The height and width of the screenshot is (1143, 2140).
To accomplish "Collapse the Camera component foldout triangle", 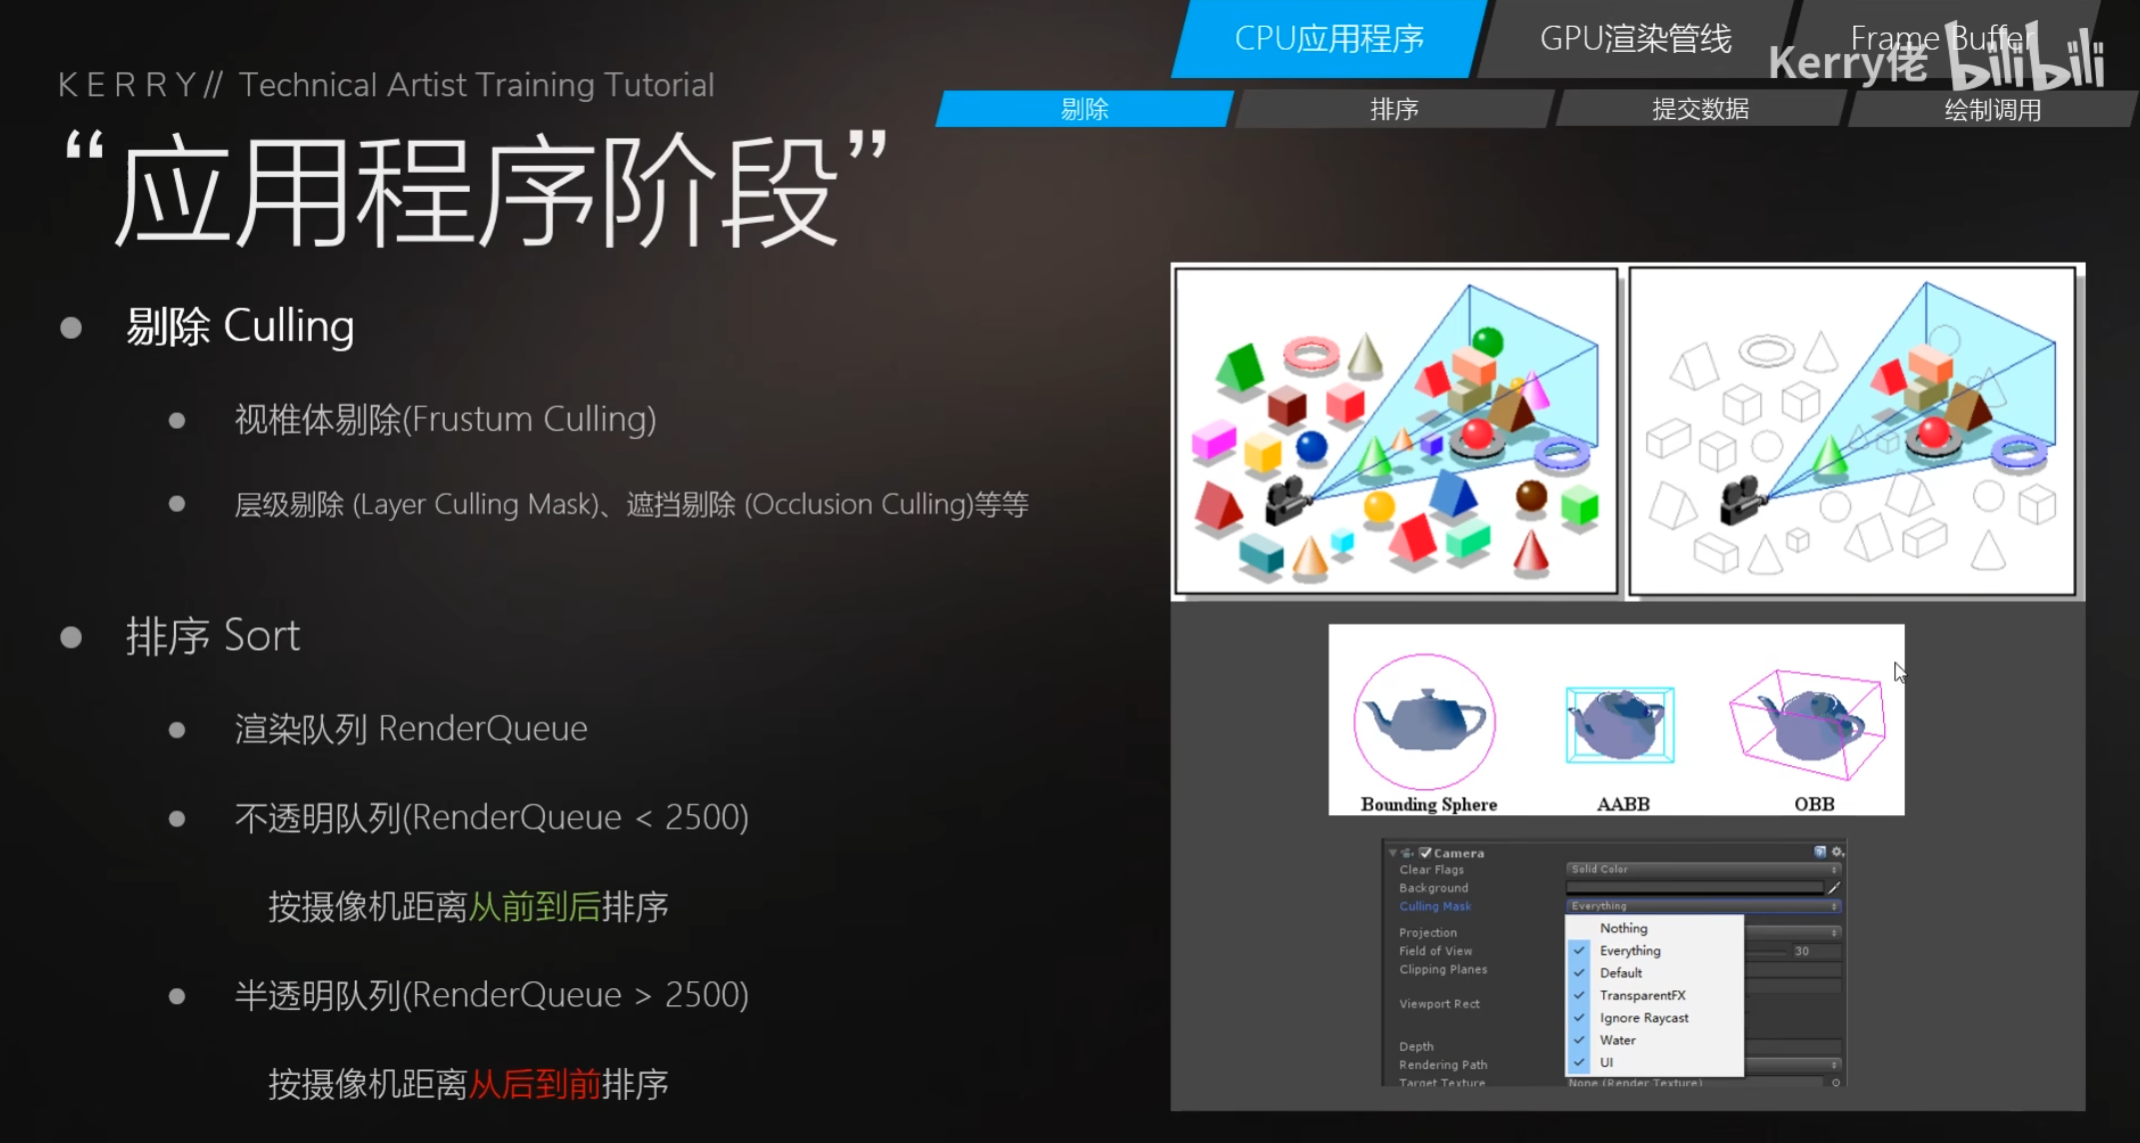I will (x=1393, y=853).
